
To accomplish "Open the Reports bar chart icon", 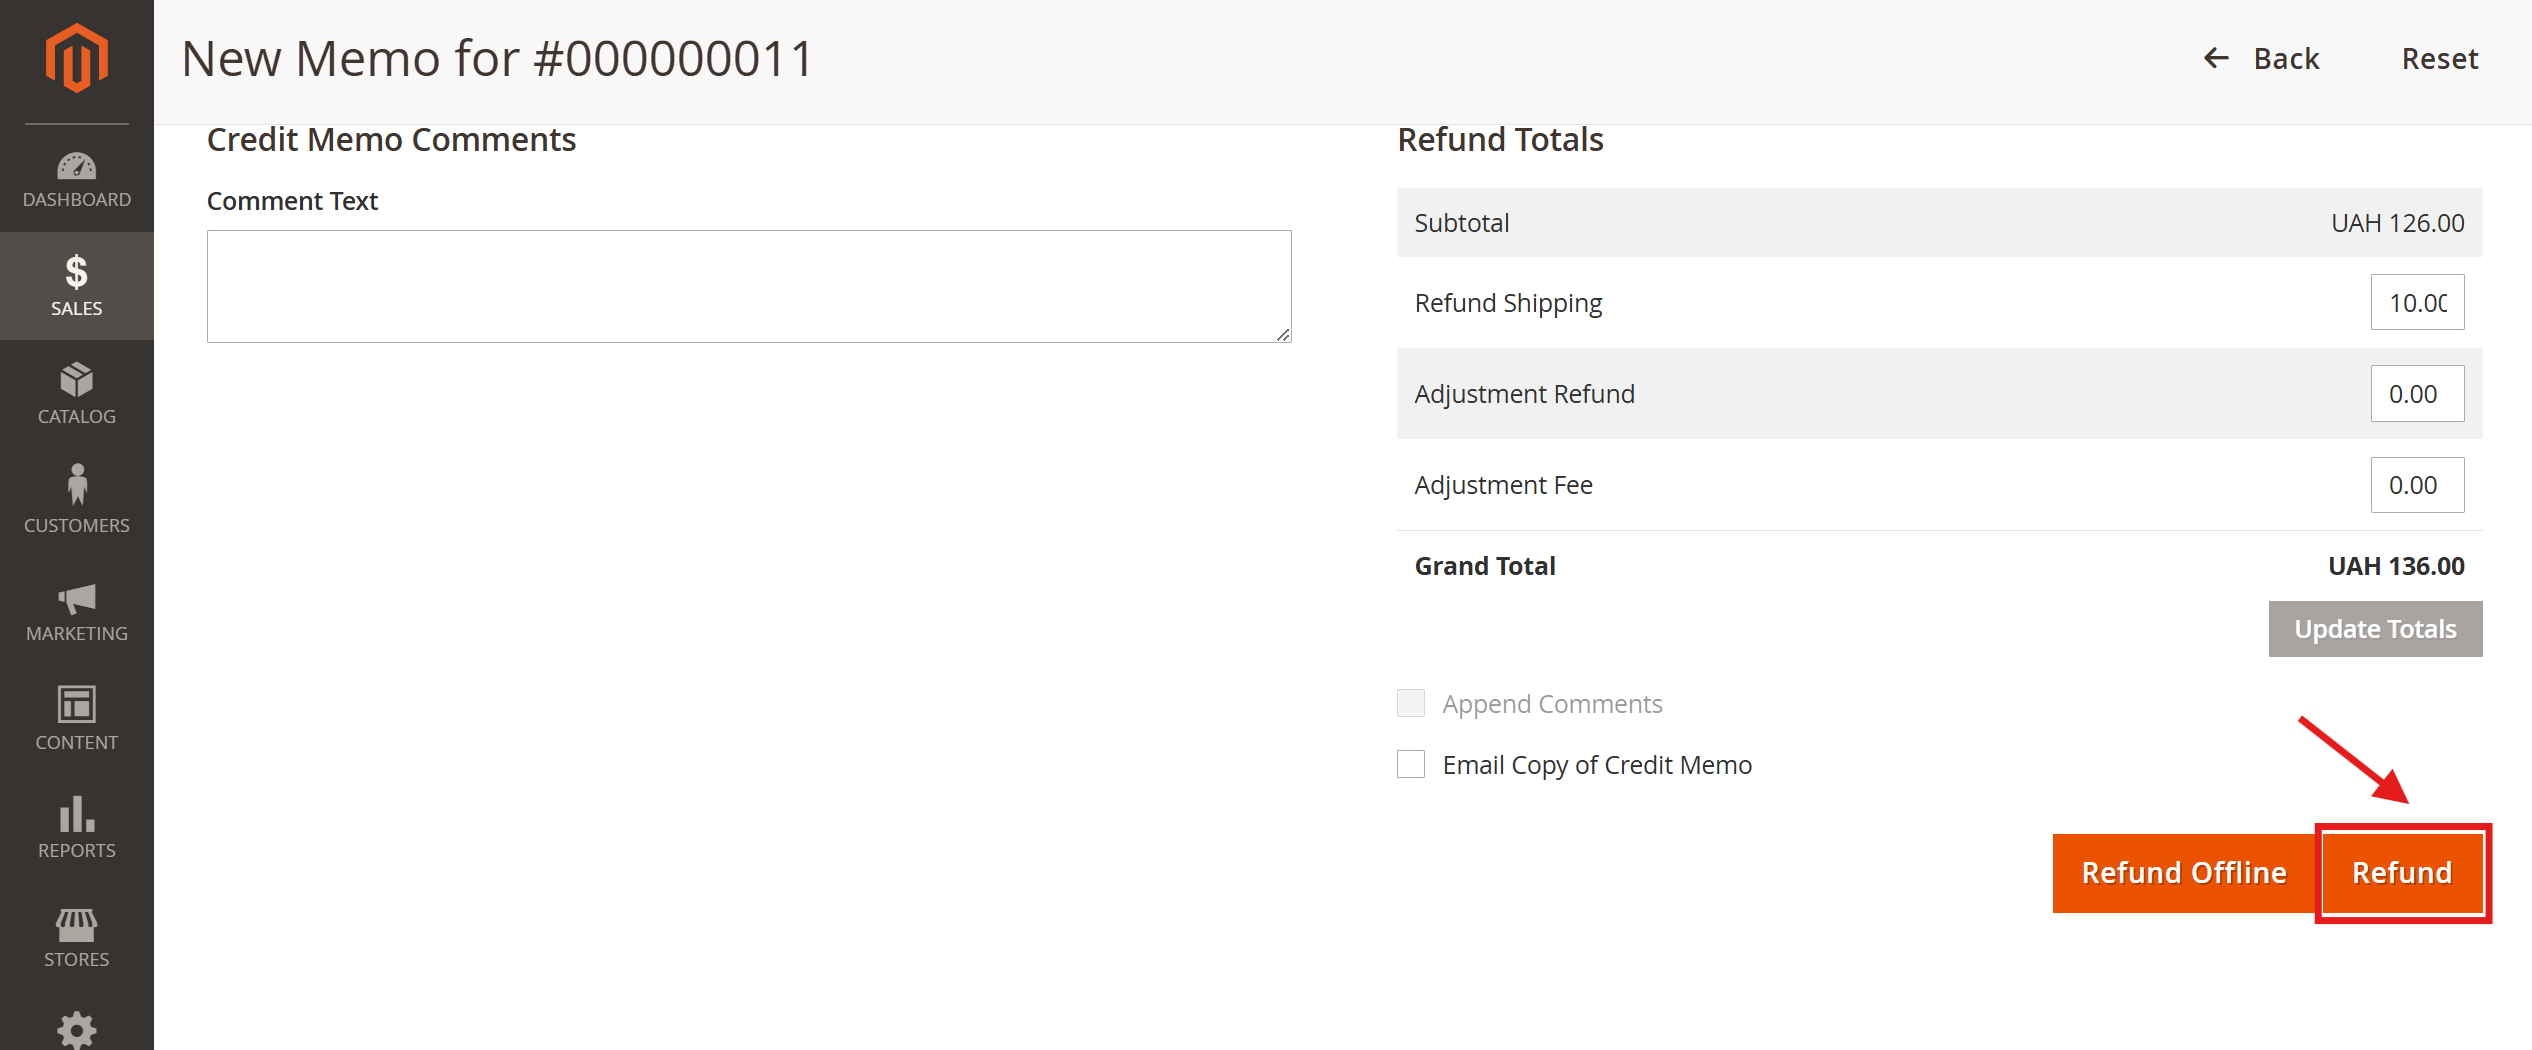I will [76, 815].
